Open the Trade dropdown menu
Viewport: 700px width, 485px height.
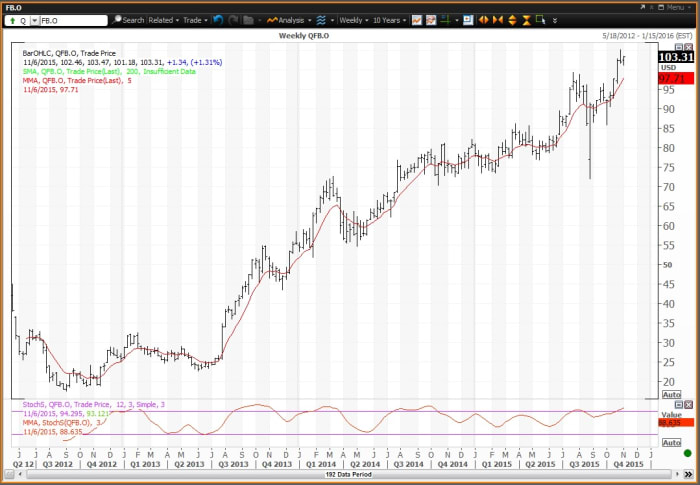click(x=195, y=20)
